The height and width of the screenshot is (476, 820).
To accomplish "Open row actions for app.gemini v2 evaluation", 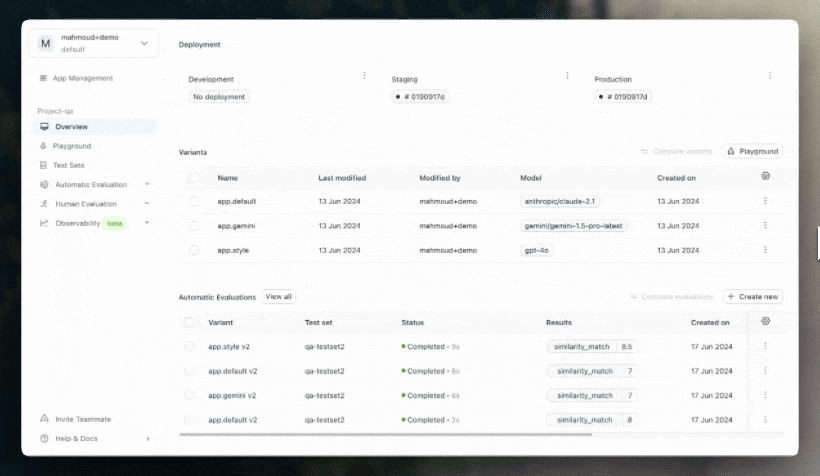I will click(x=765, y=395).
